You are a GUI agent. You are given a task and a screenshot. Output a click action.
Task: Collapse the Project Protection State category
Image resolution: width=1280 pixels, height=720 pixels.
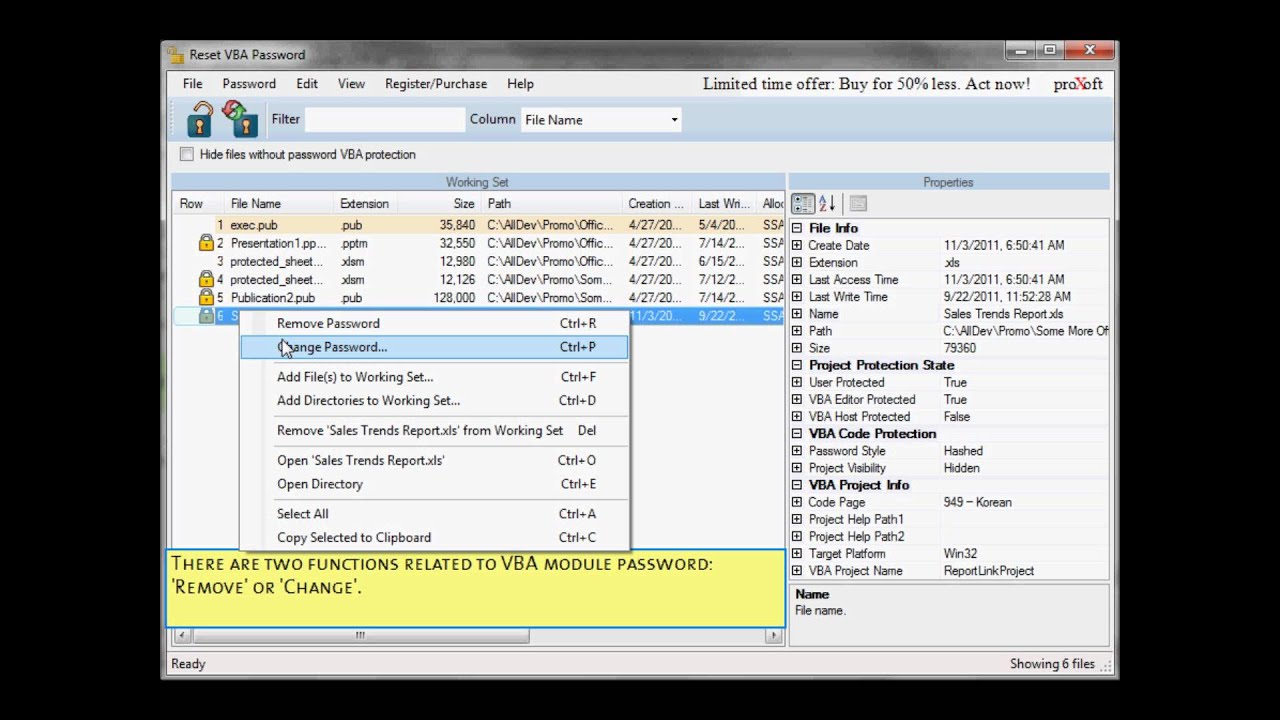click(x=797, y=365)
